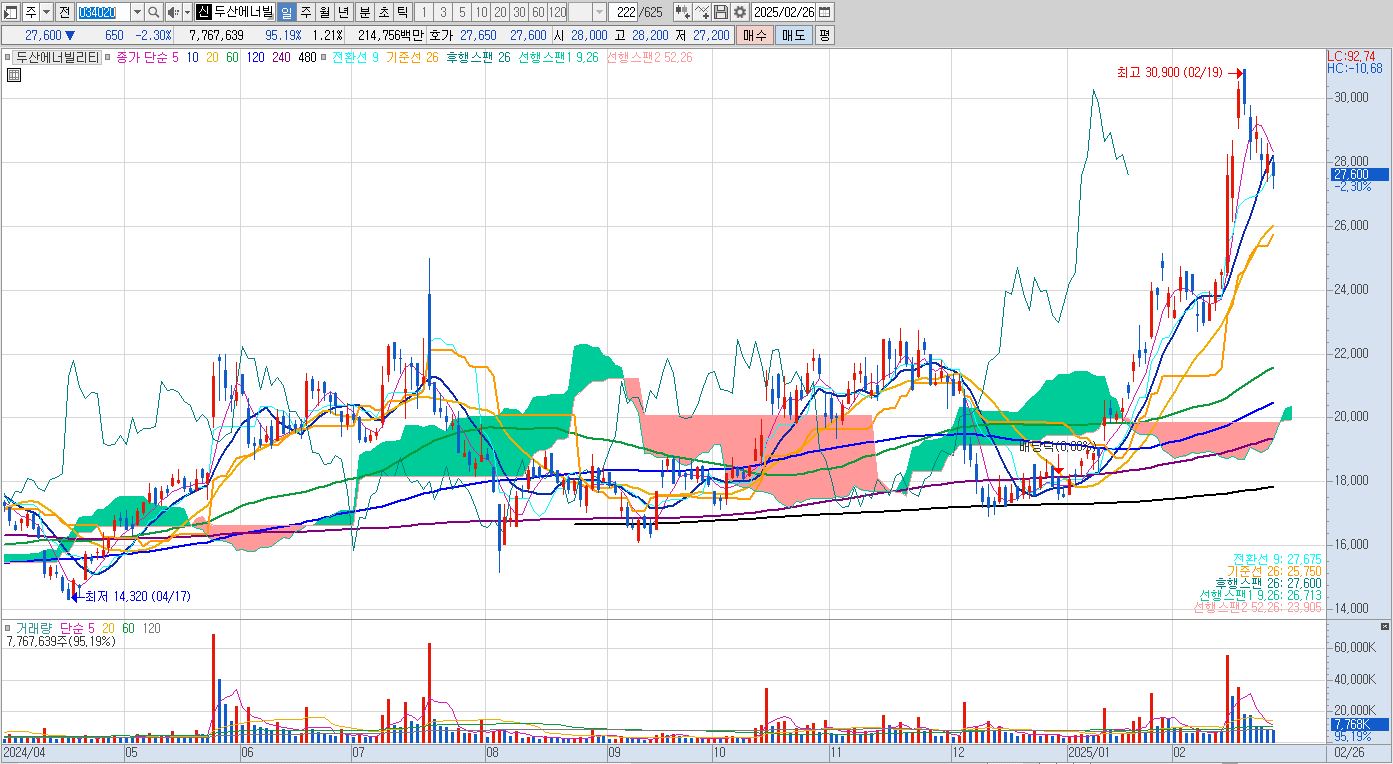Click the stock code input field
Viewport: 1393px width, 764px height.
click(x=103, y=12)
